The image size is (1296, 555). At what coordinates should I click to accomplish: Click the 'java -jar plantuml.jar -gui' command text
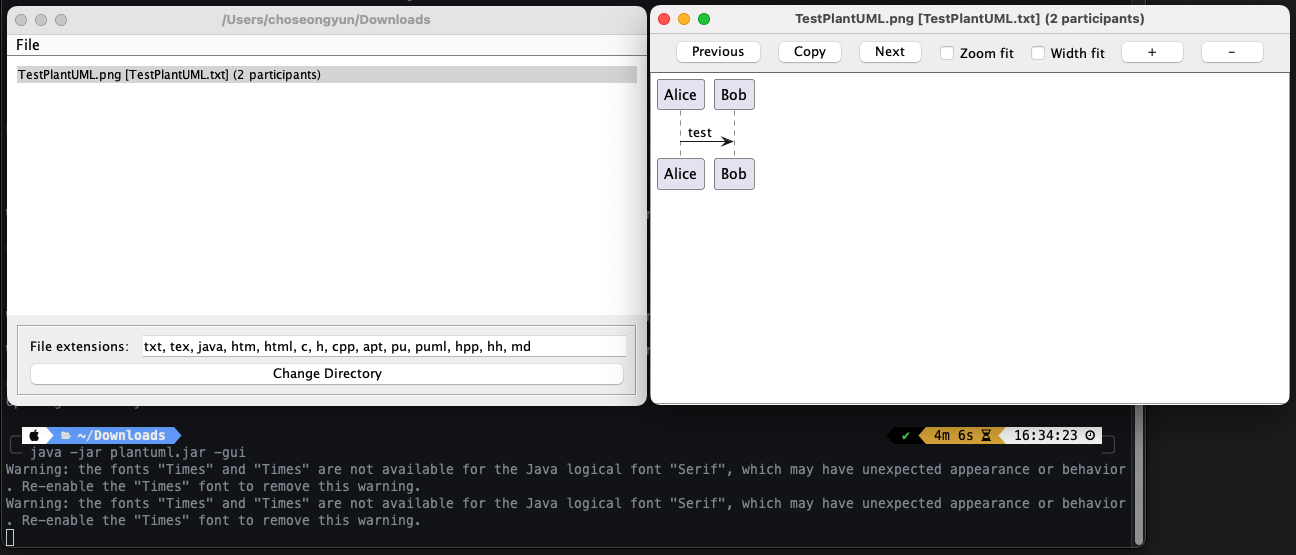coord(138,453)
